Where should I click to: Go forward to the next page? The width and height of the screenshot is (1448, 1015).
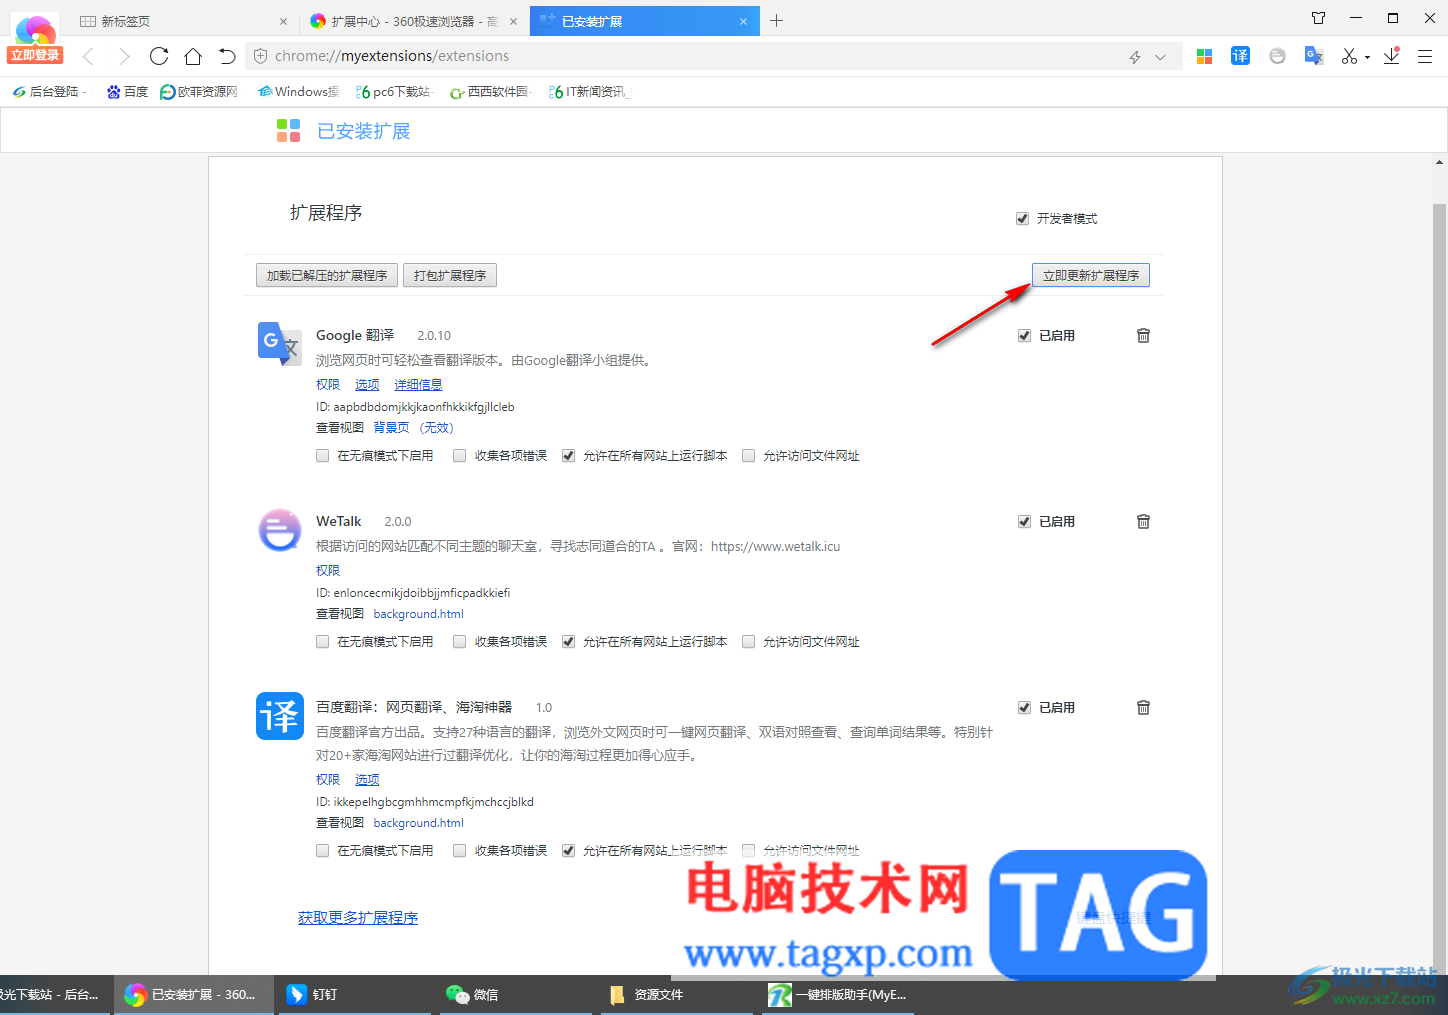pos(124,56)
